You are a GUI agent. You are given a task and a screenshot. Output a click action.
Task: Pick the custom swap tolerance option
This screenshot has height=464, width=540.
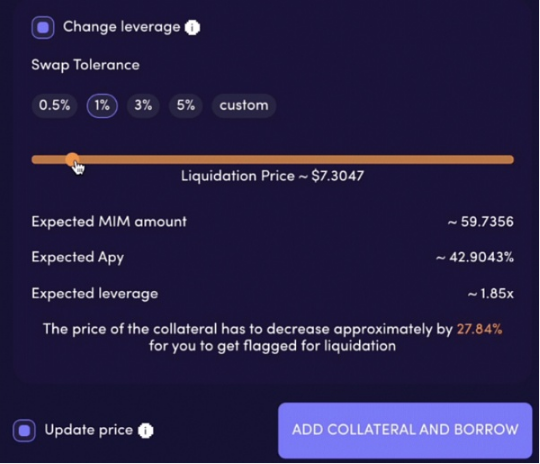(x=244, y=105)
